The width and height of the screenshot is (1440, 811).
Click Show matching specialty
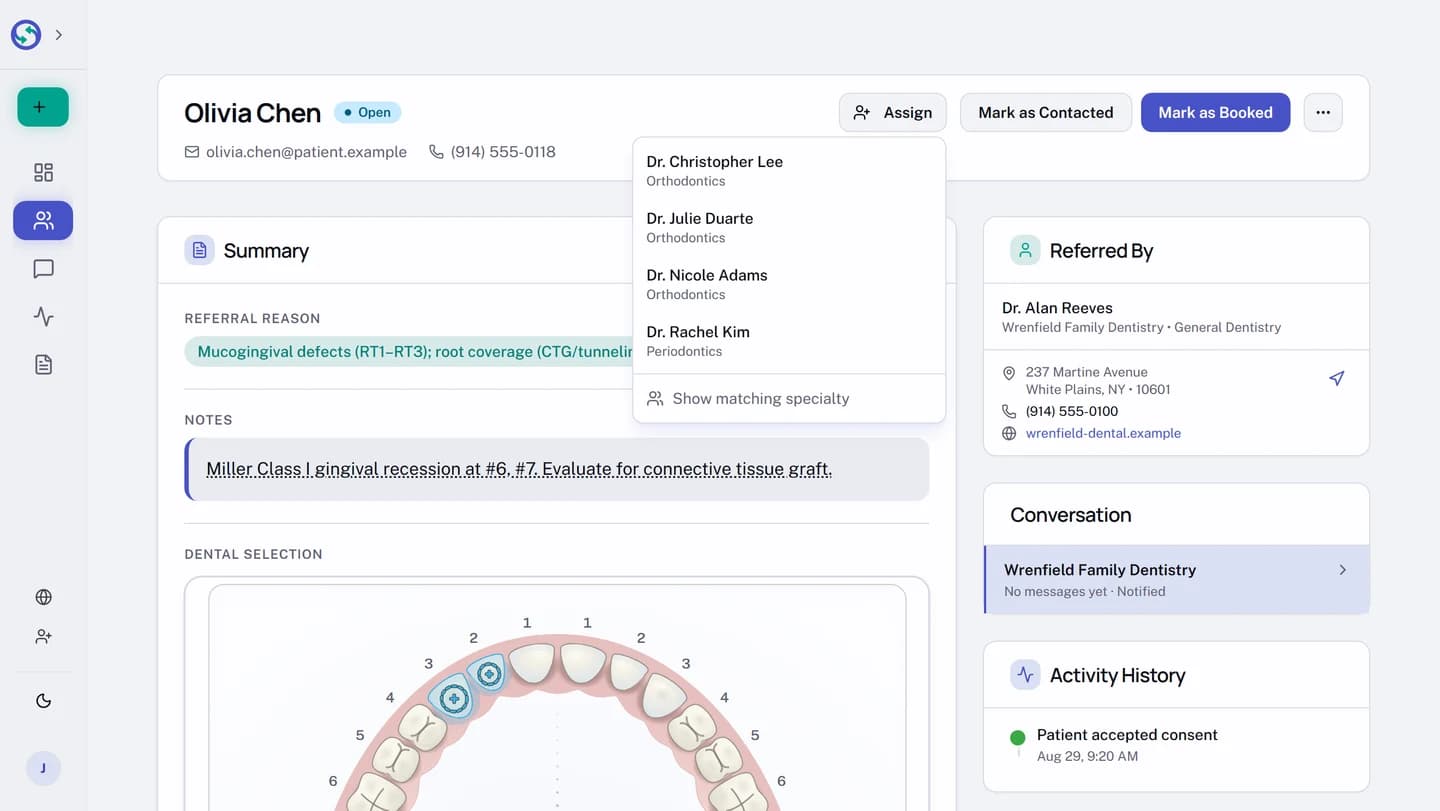pyautogui.click(x=789, y=398)
